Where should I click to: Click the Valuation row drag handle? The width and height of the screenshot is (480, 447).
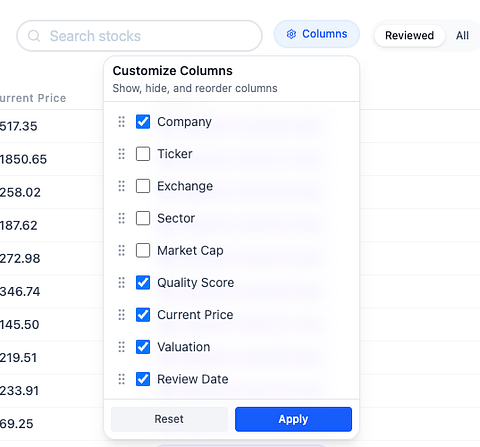pos(122,347)
